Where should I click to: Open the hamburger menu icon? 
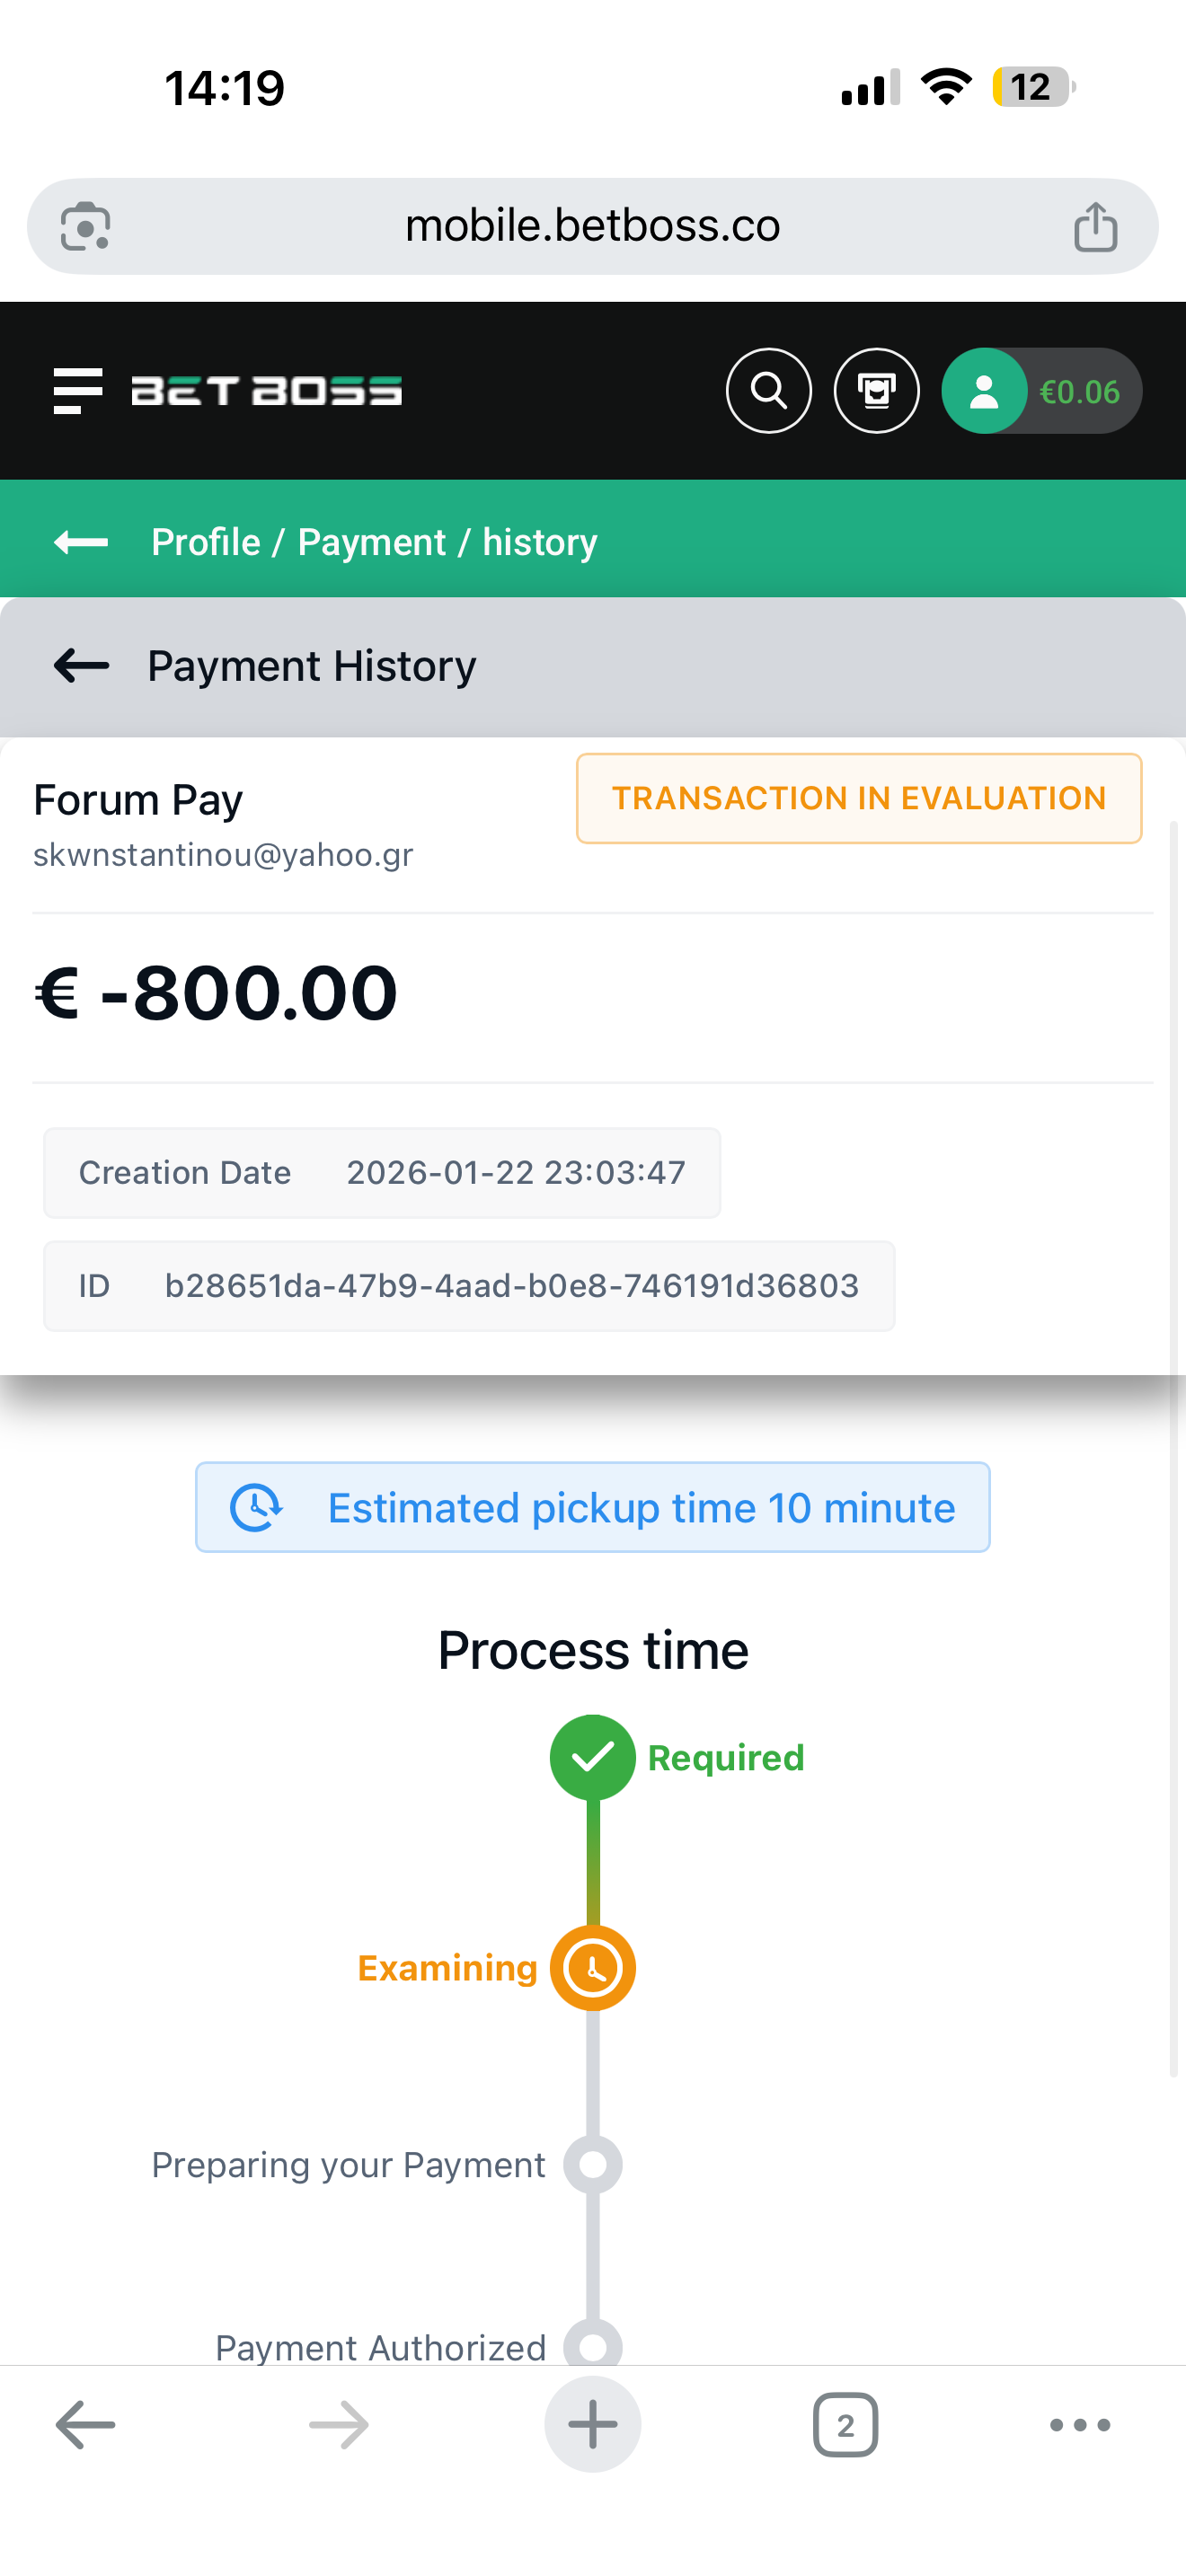[78, 391]
